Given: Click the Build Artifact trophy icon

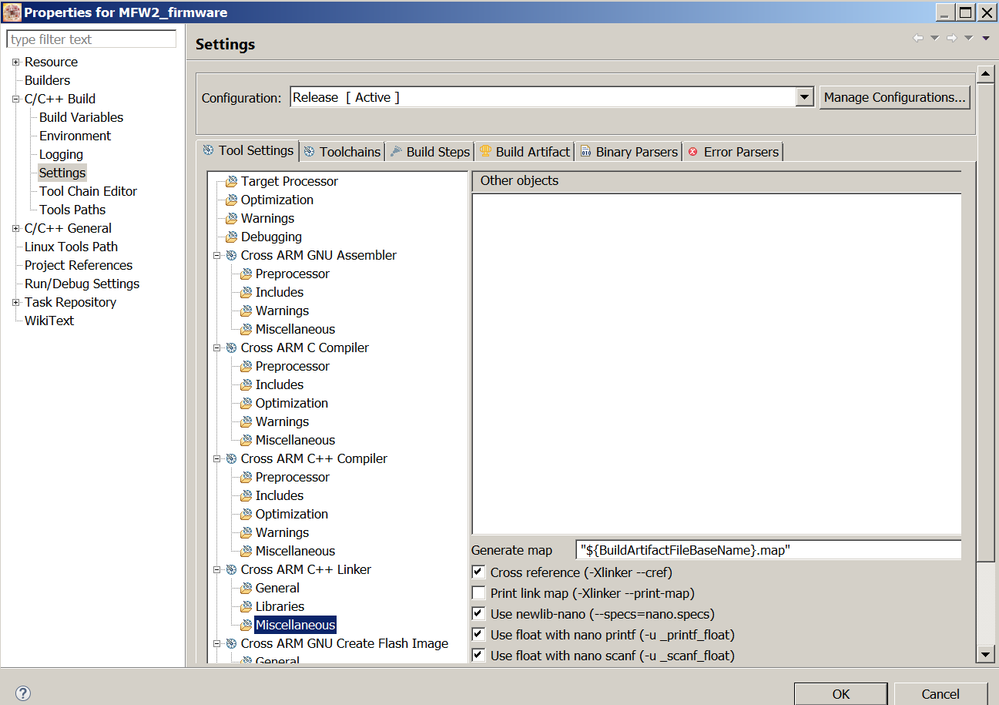Looking at the screenshot, I should click(485, 152).
